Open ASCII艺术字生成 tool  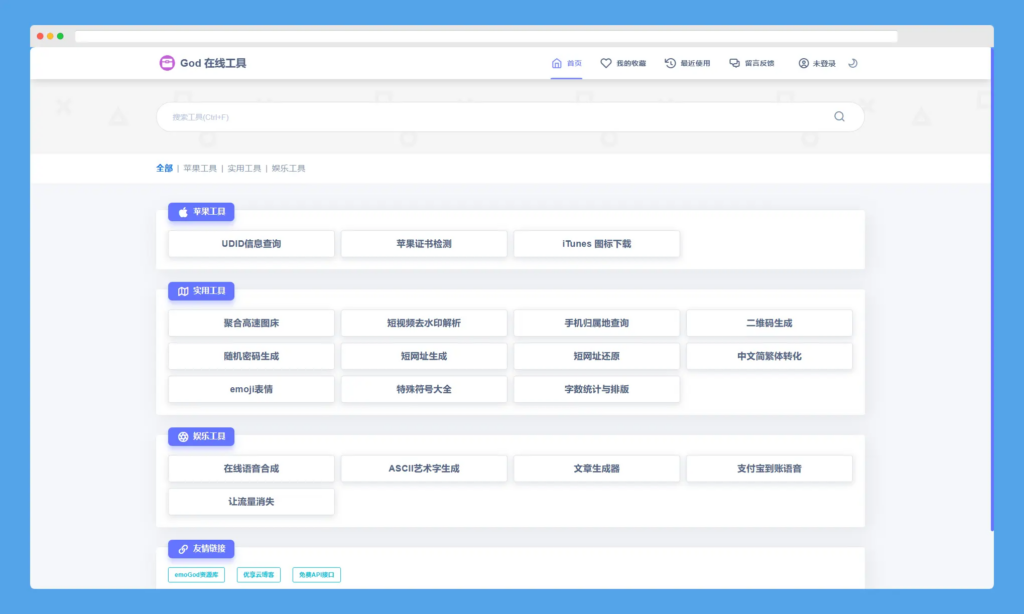tap(424, 469)
